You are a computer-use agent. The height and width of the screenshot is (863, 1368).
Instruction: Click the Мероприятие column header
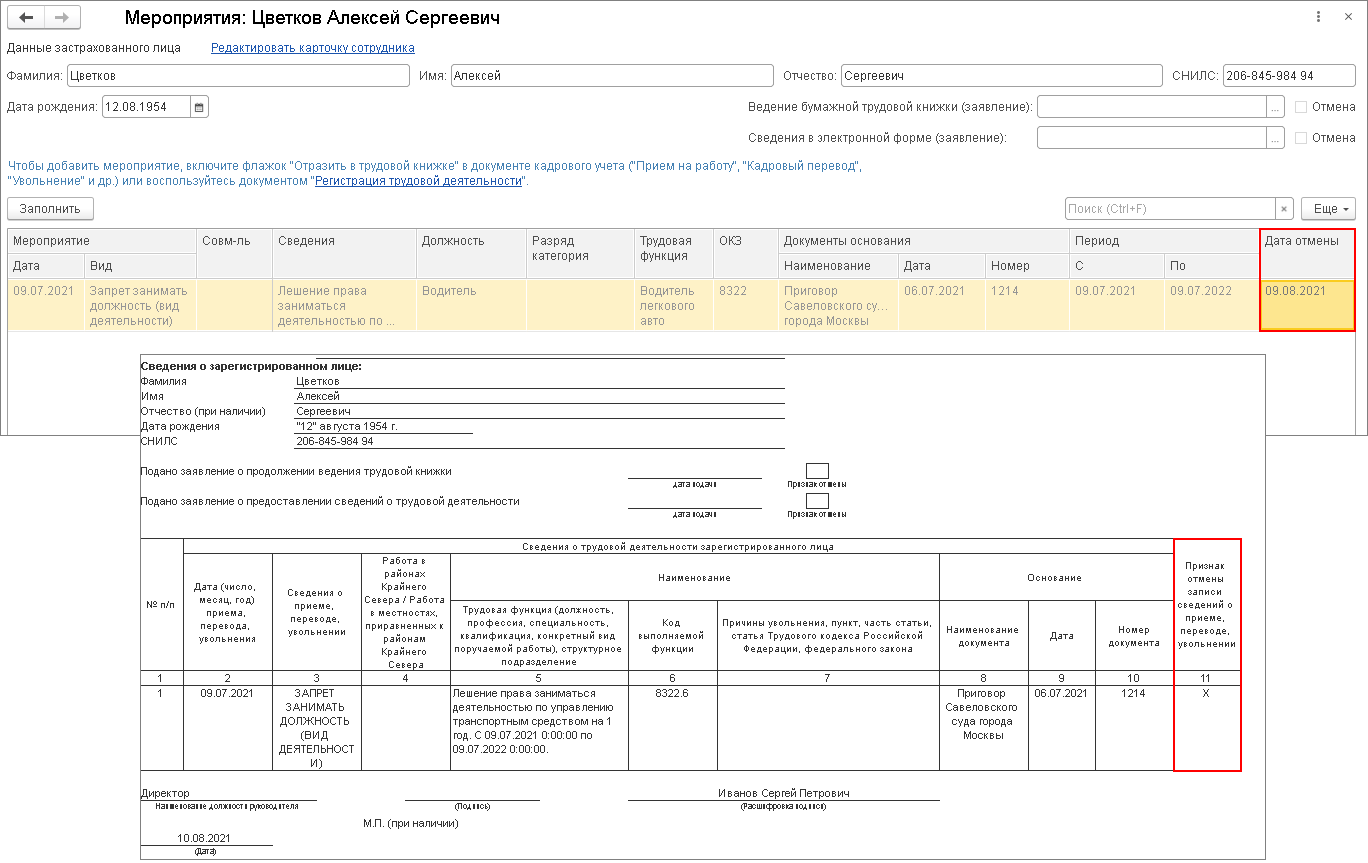[102, 241]
